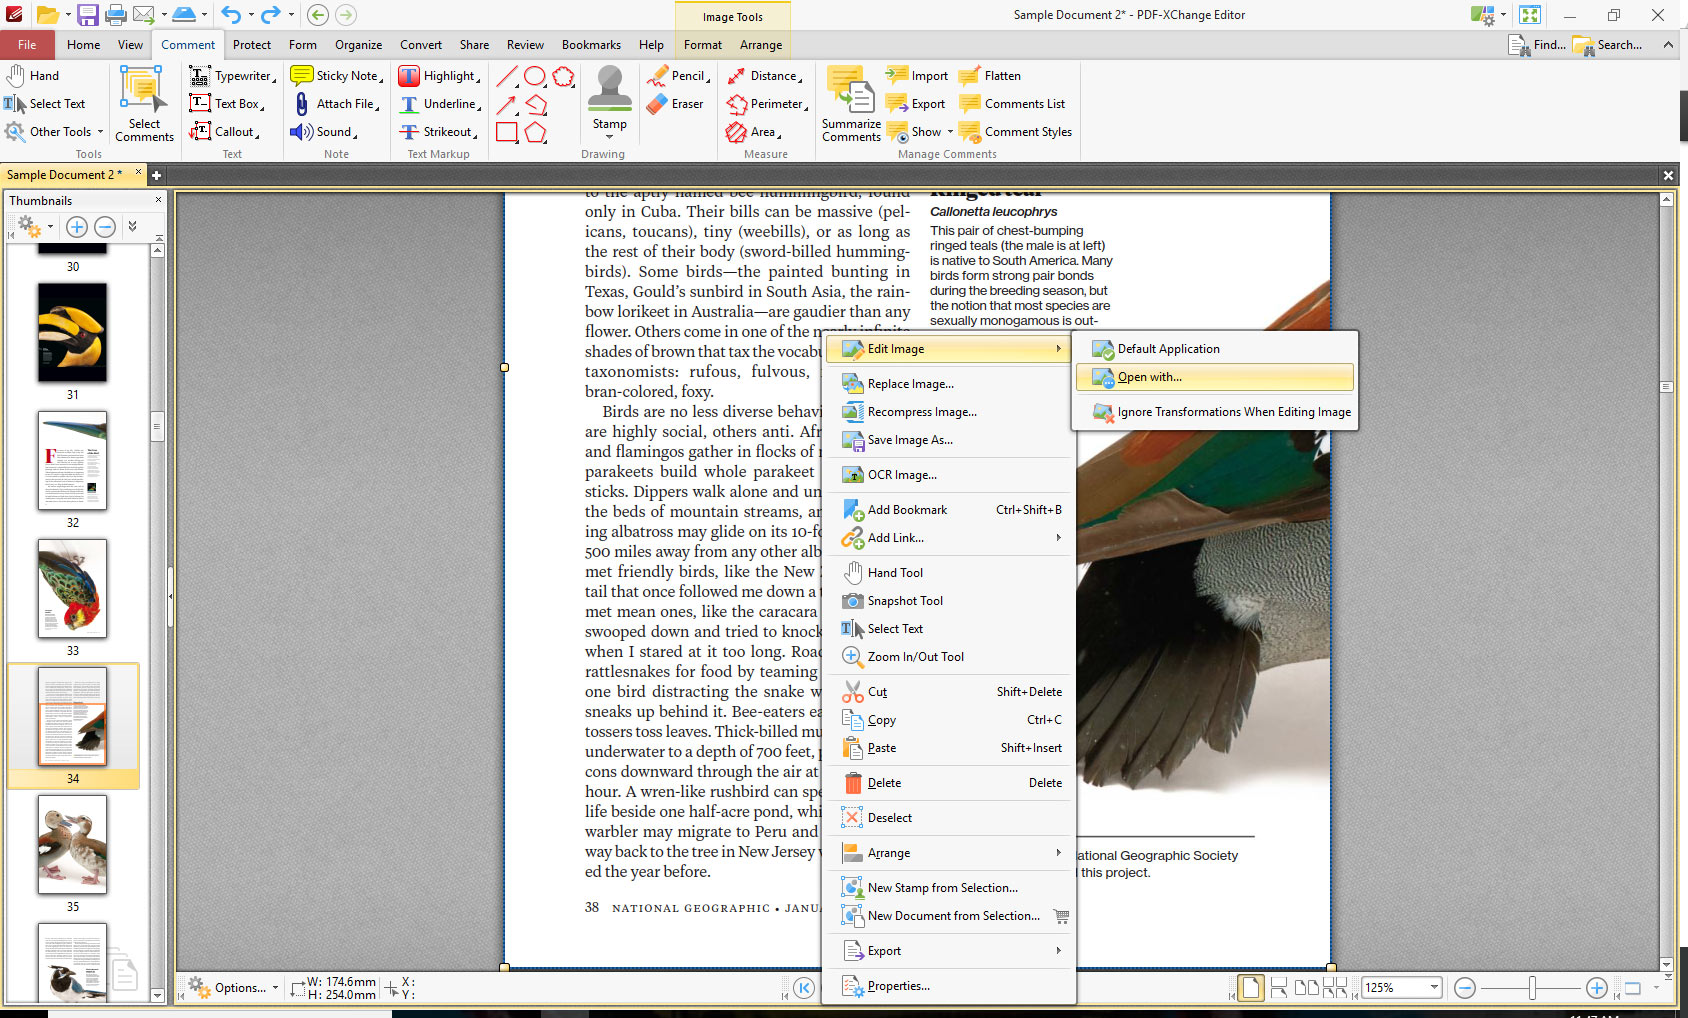The height and width of the screenshot is (1018, 1688).
Task: Select Save Image As menu entry
Action: (948, 440)
